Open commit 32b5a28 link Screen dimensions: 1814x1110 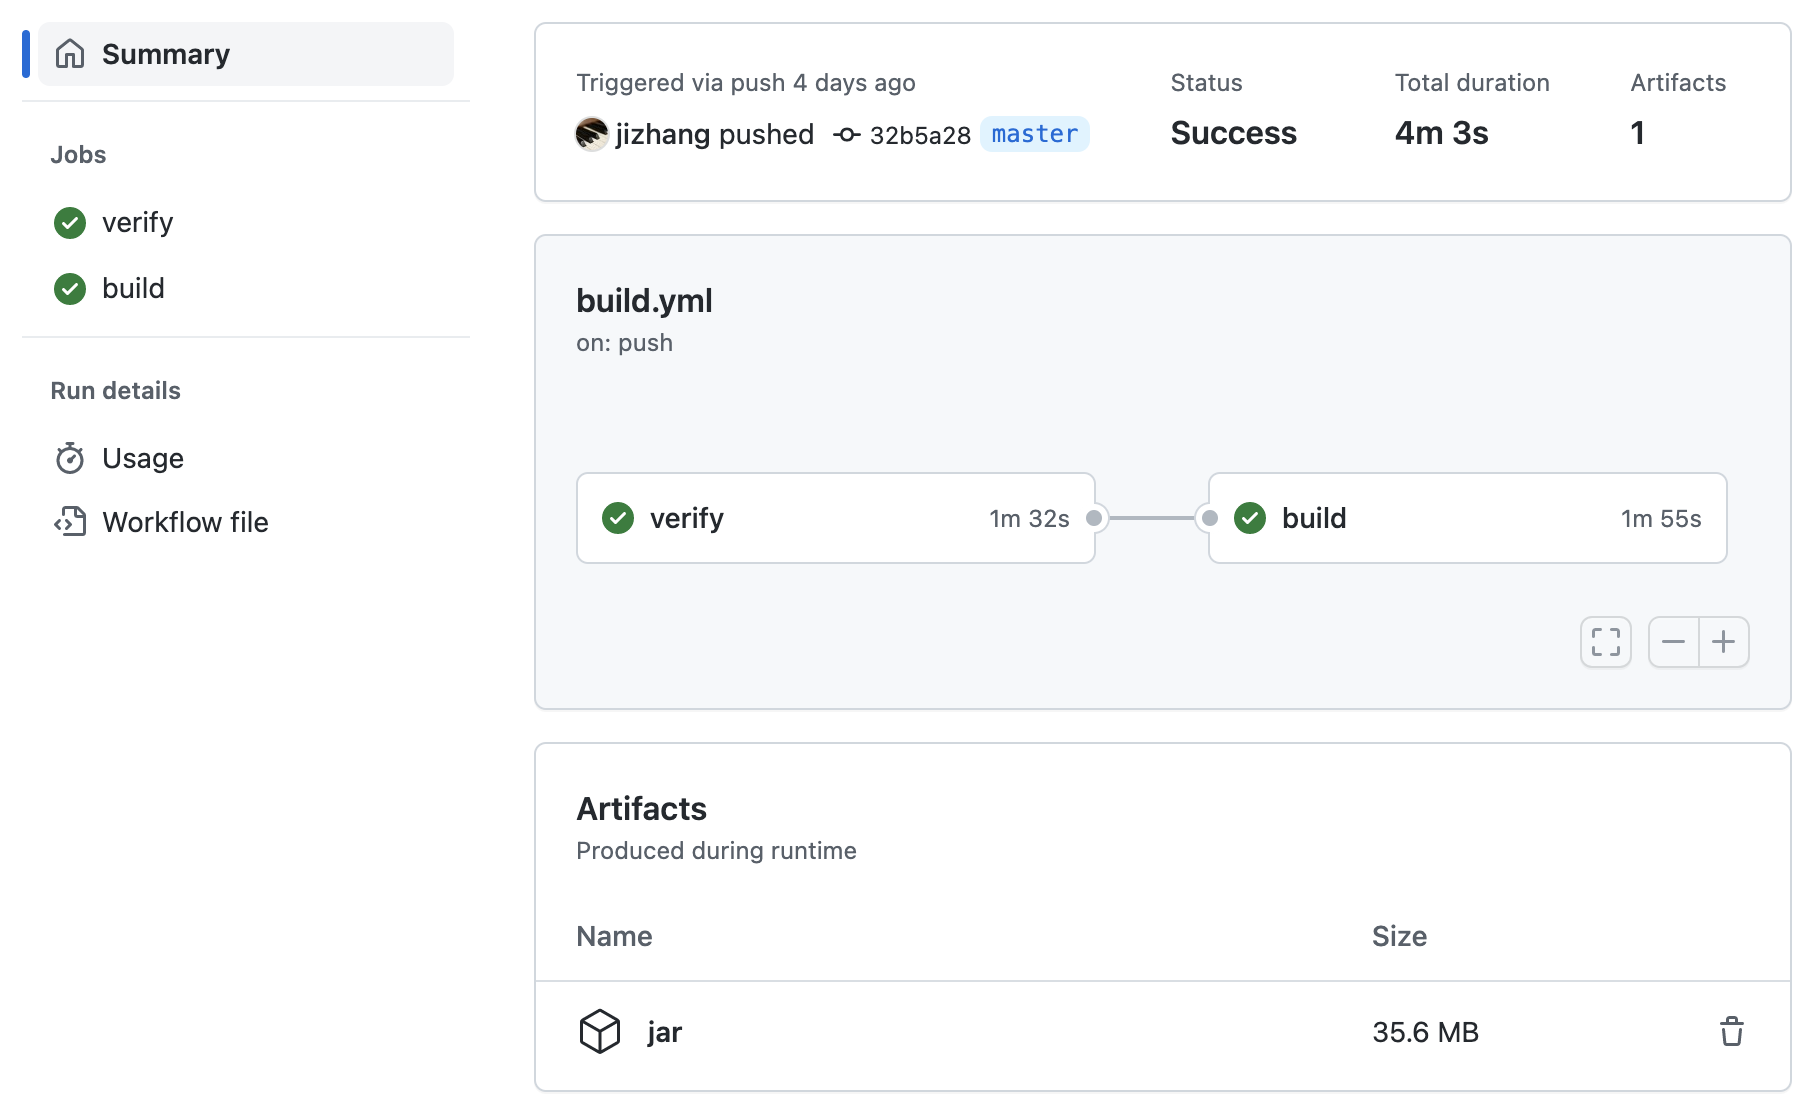click(x=919, y=135)
